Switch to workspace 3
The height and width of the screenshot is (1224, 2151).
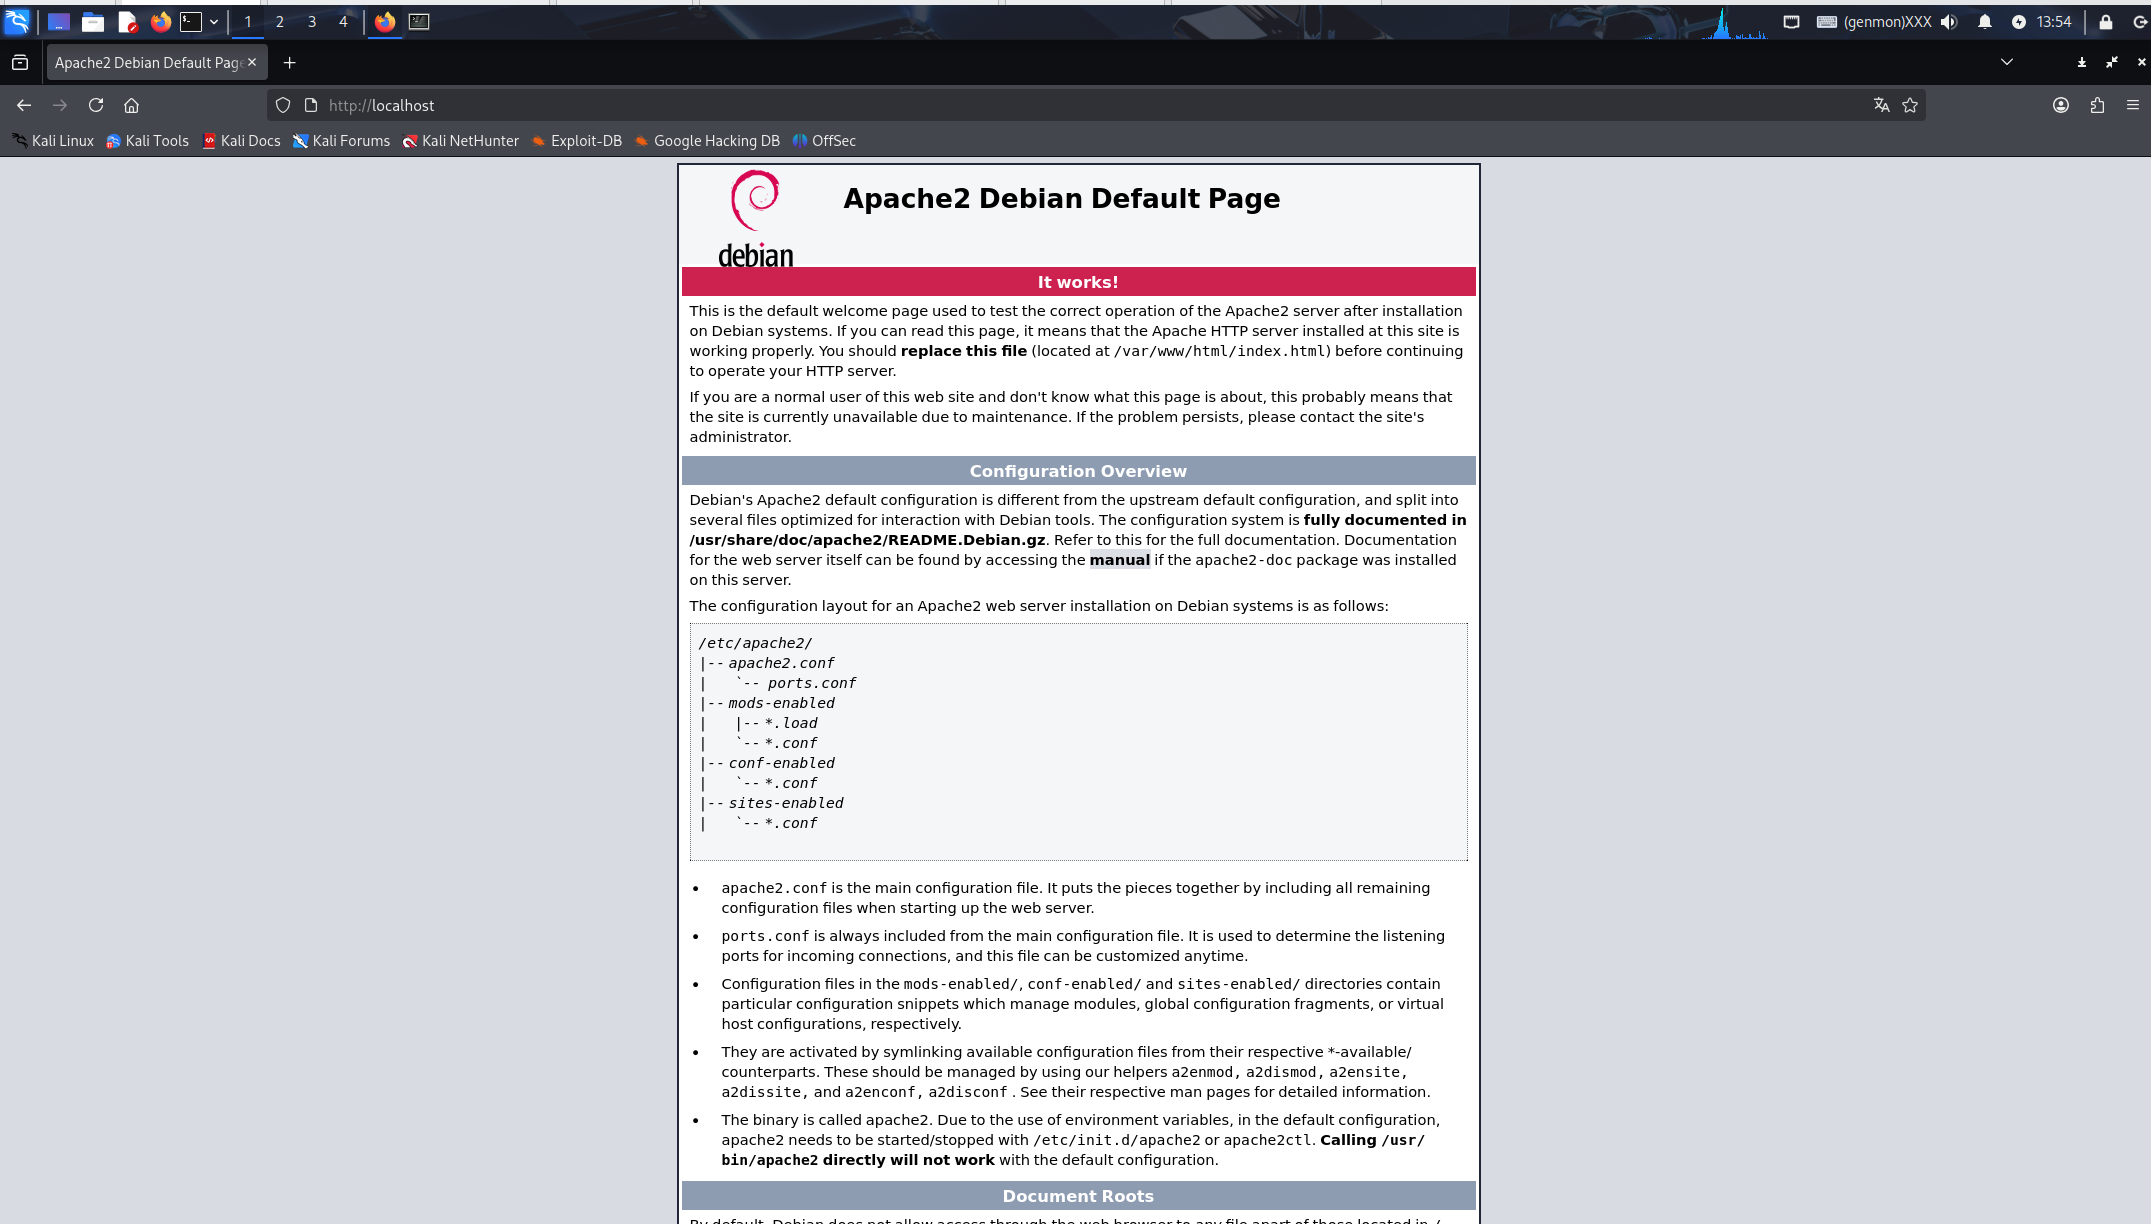pos(312,22)
